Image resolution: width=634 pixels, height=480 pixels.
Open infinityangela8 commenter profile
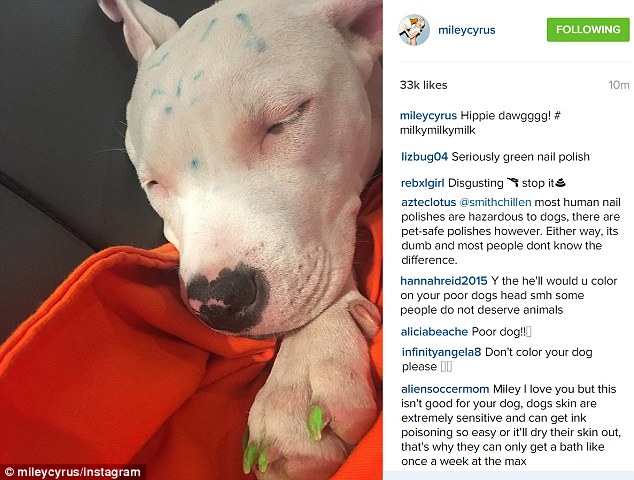click(x=442, y=352)
